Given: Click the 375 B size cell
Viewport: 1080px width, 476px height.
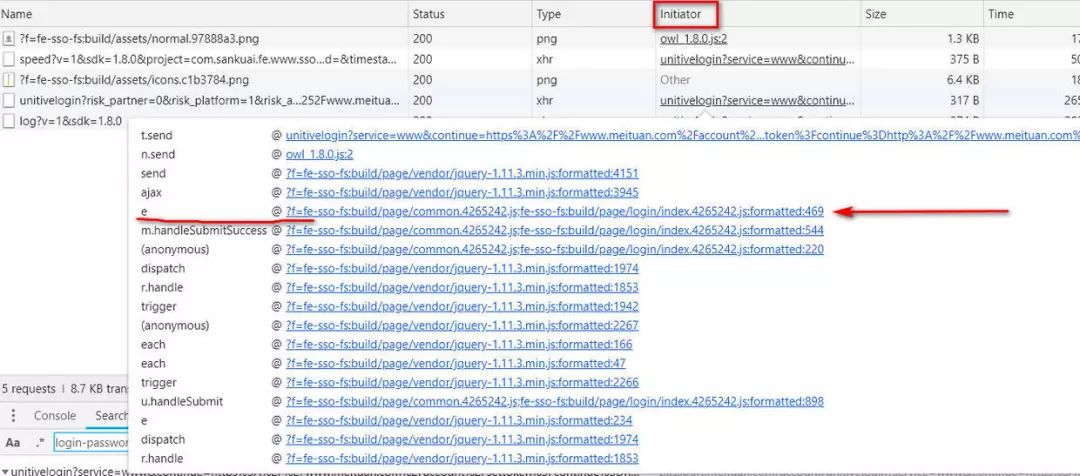Looking at the screenshot, I should click(x=962, y=60).
